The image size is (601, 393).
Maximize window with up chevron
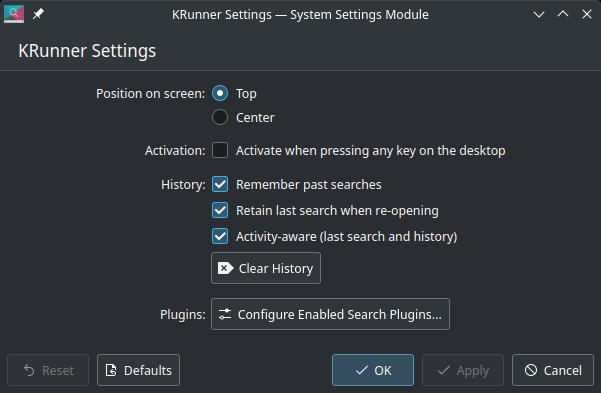pos(563,15)
